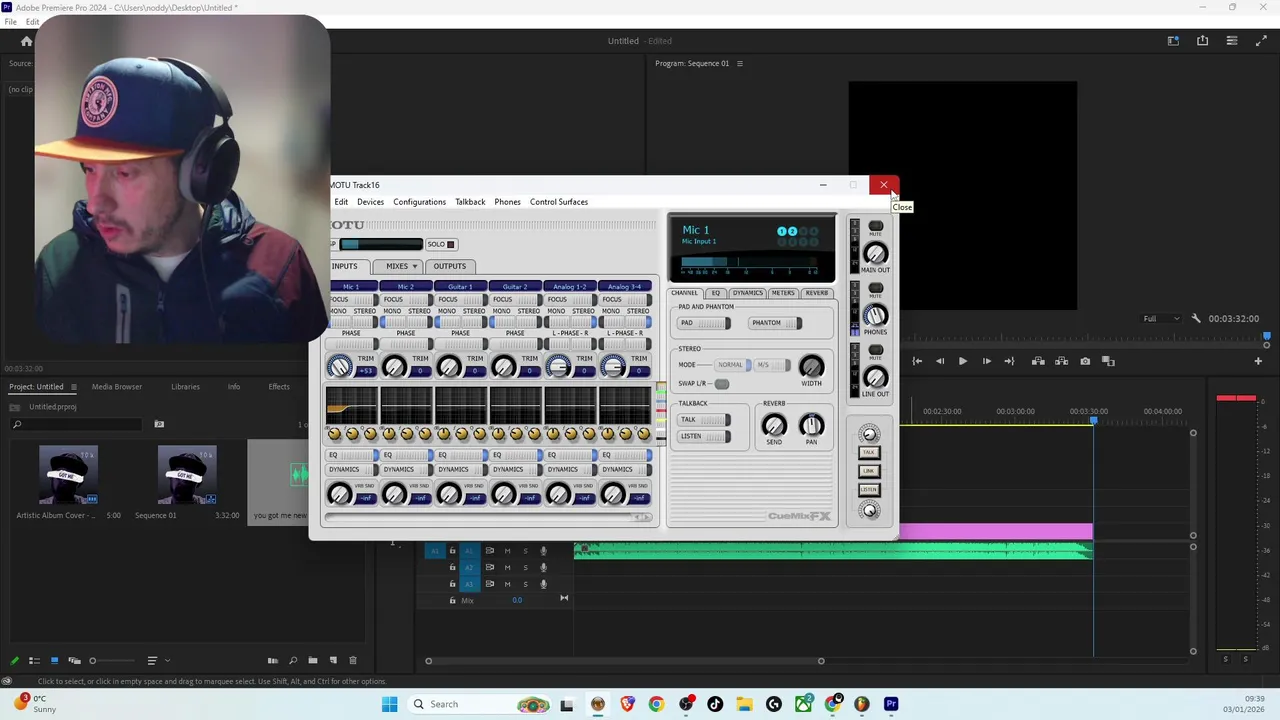Open Effects panel tab in Premiere
The image size is (1280, 720).
coord(279,387)
